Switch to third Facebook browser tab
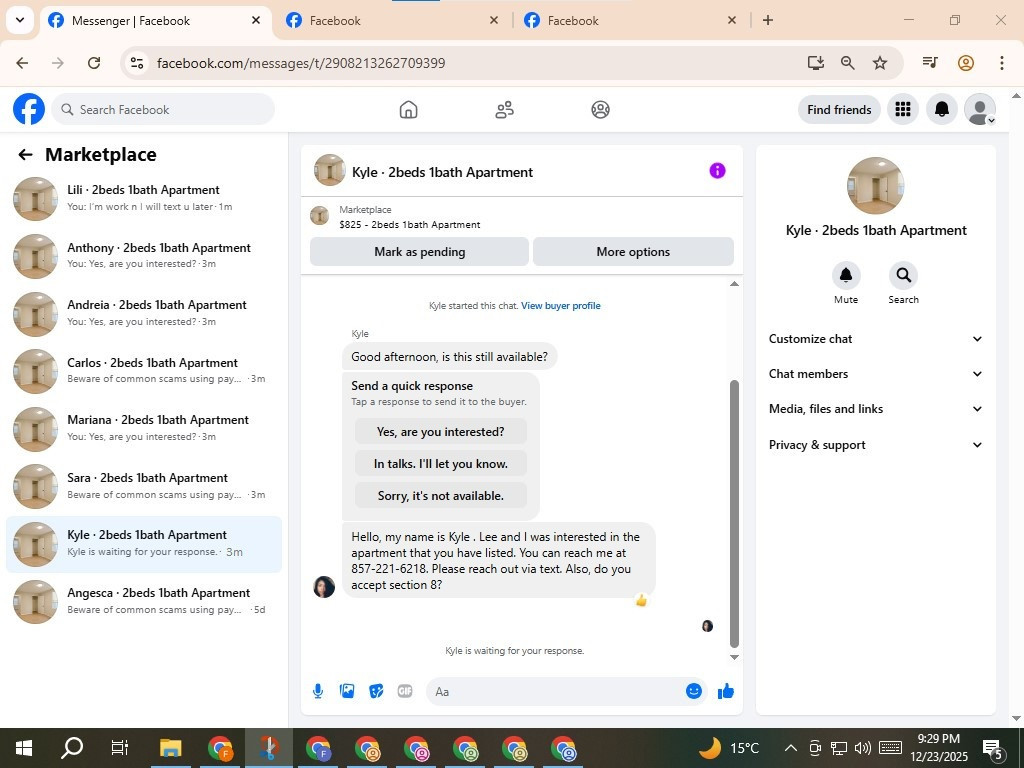1024x768 pixels. [630, 21]
